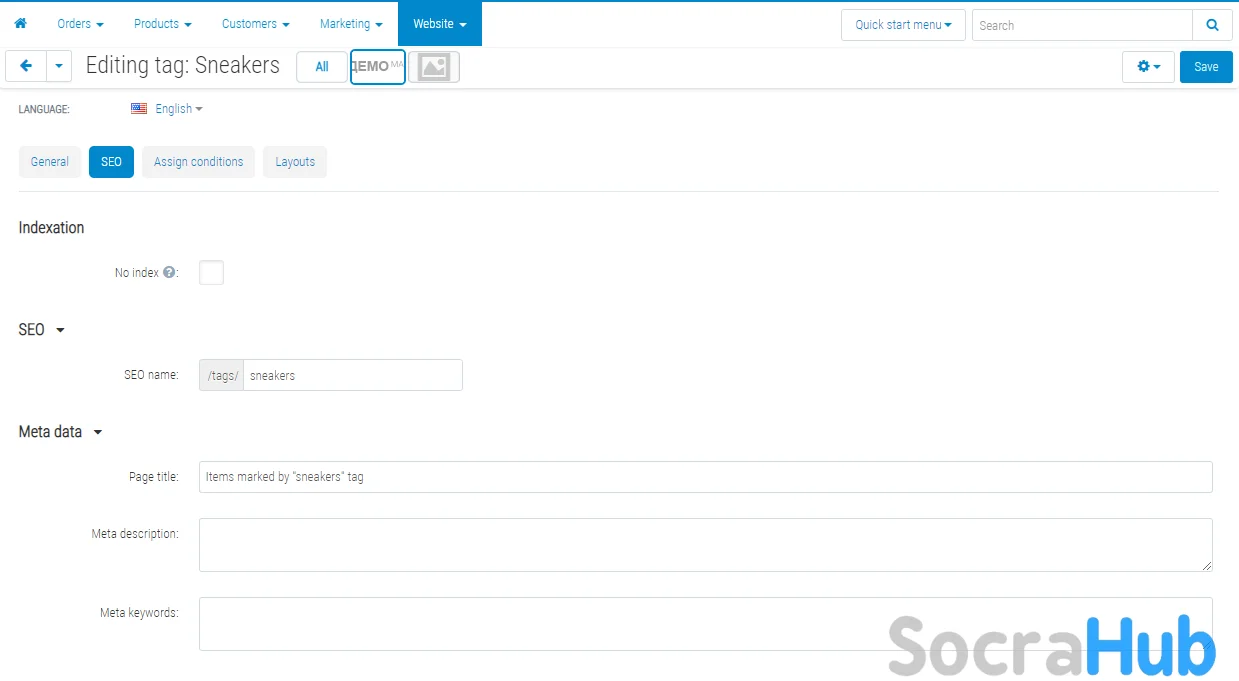Expand the Quick start menu dropdown
Screen dimensions: 1239x681
[903, 25]
